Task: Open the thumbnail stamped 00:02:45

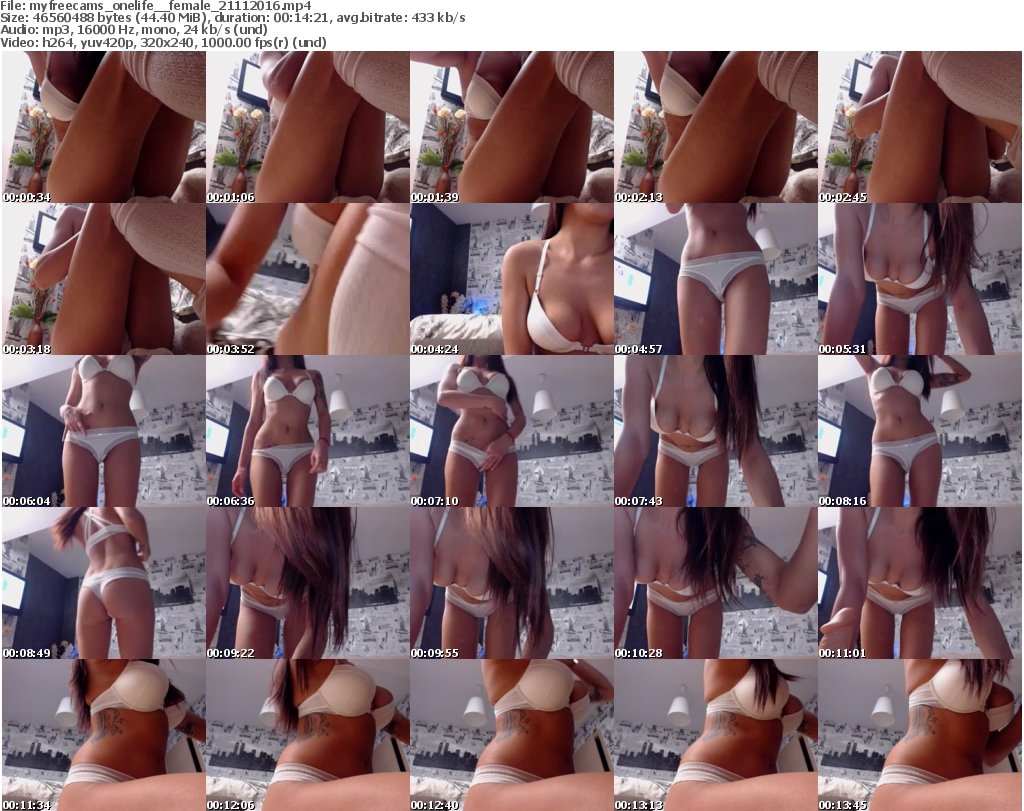Action: click(920, 127)
